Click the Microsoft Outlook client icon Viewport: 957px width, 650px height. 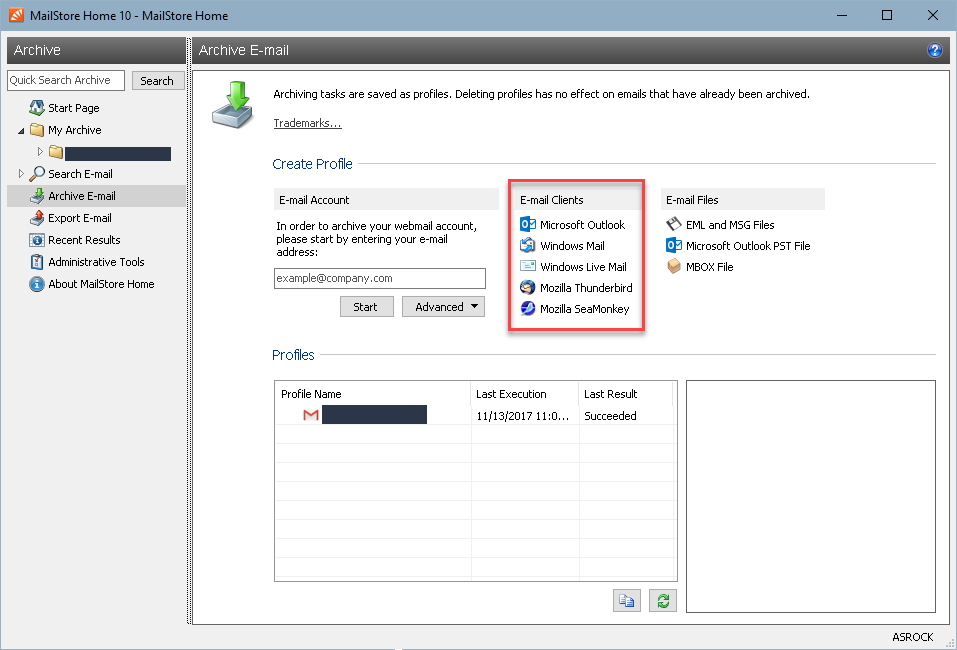tap(528, 225)
